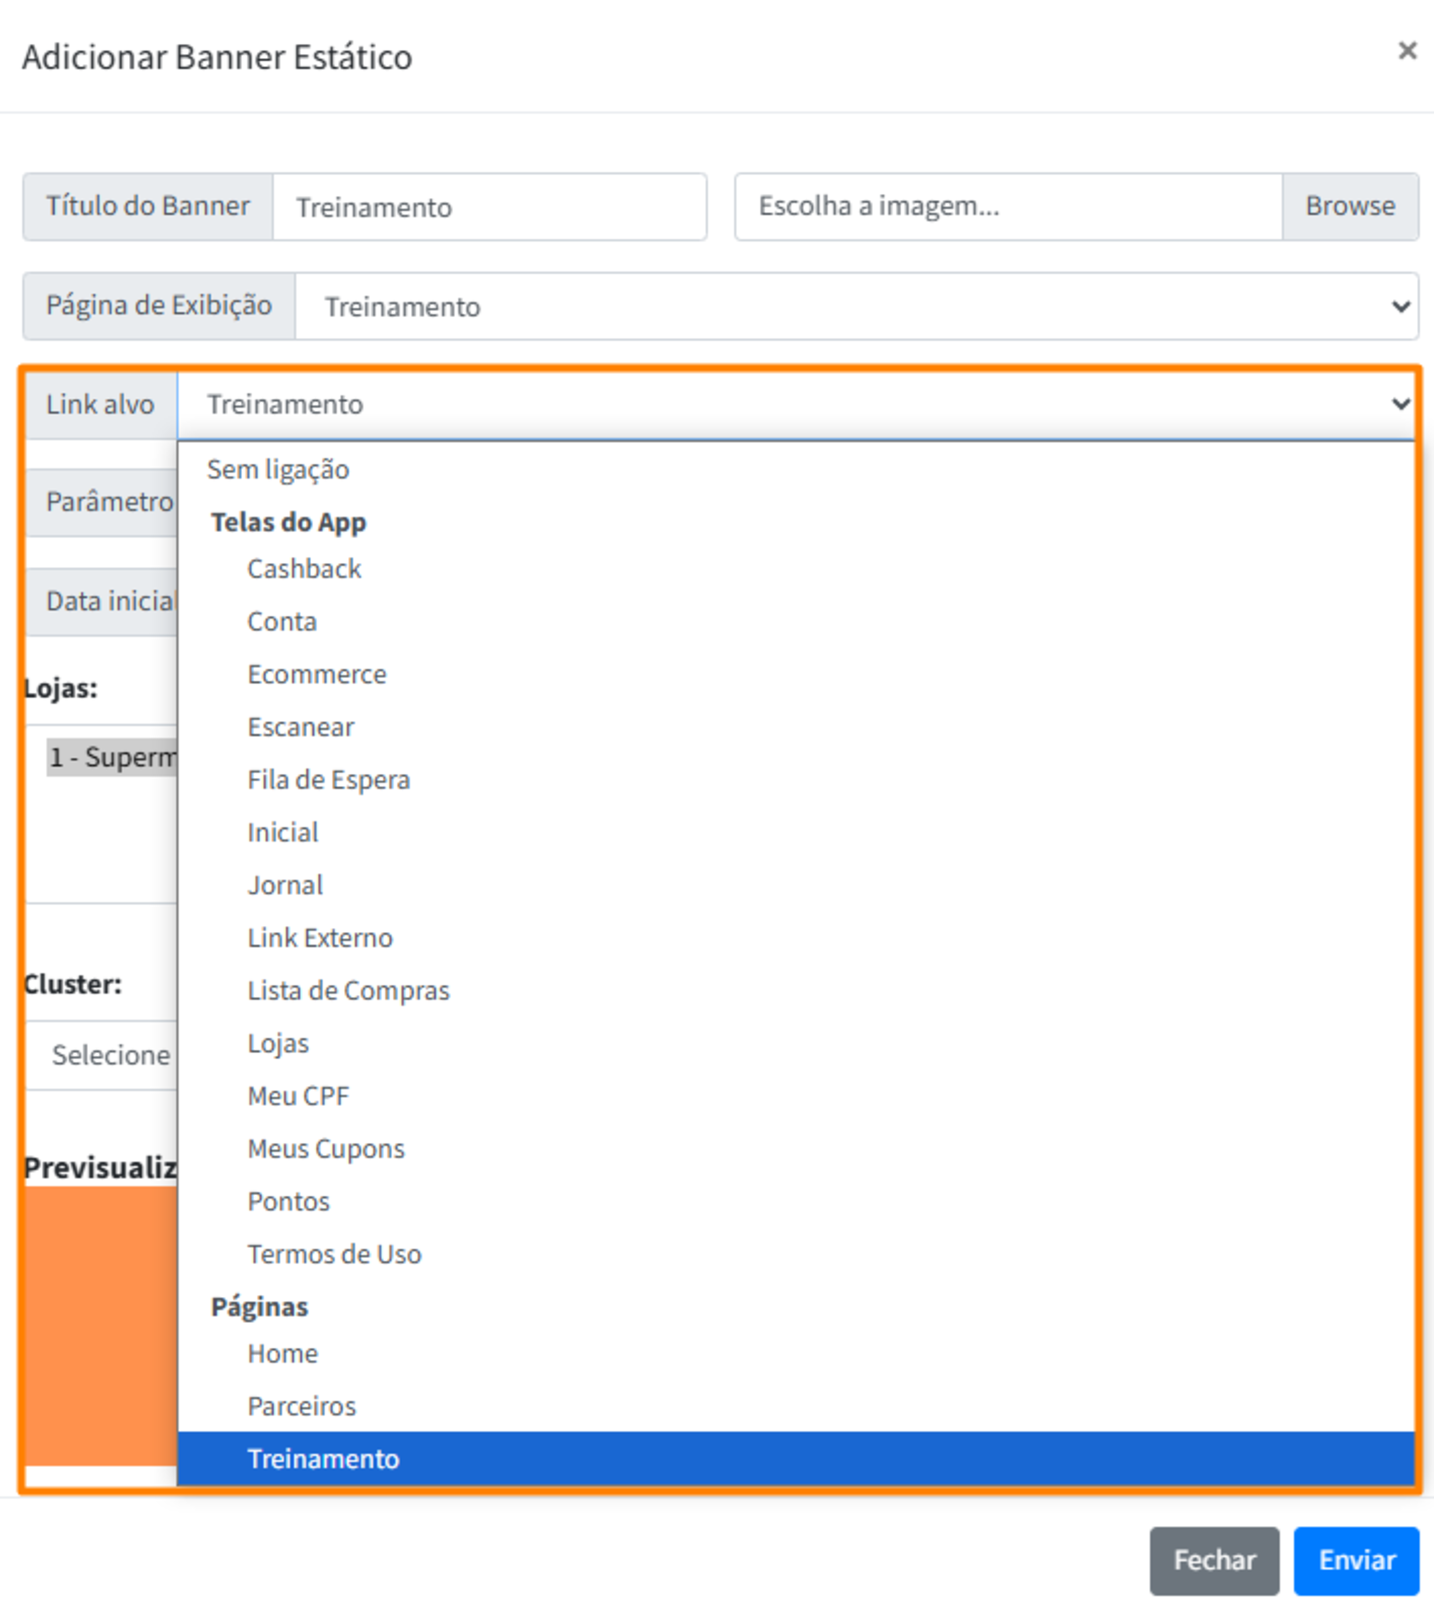Click the Browse button for image
1434x1606 pixels.
tap(1349, 207)
